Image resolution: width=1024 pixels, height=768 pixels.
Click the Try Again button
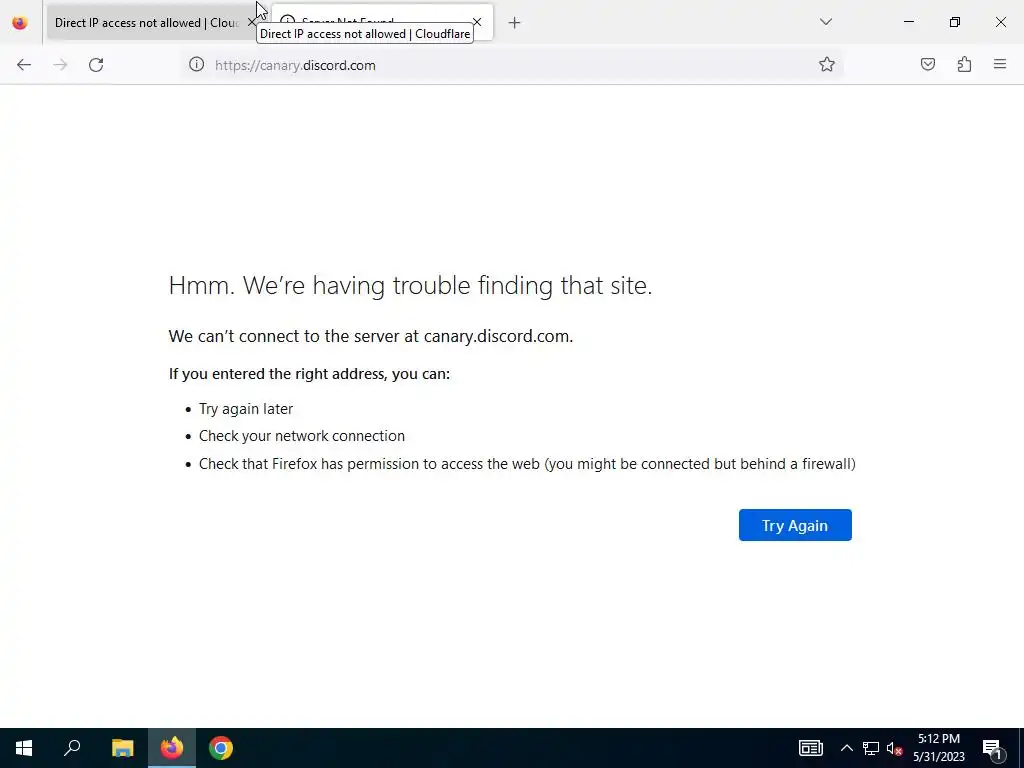pos(795,525)
